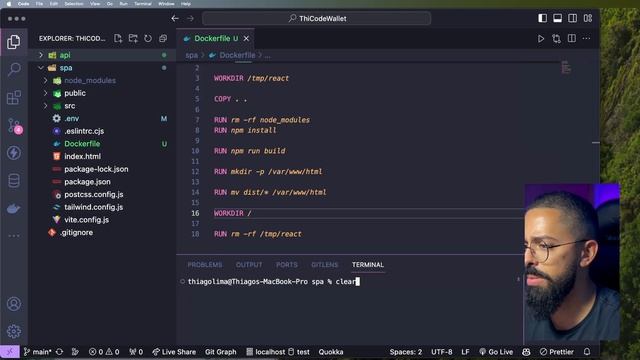Customize layout icon in title bar

tap(588, 18)
